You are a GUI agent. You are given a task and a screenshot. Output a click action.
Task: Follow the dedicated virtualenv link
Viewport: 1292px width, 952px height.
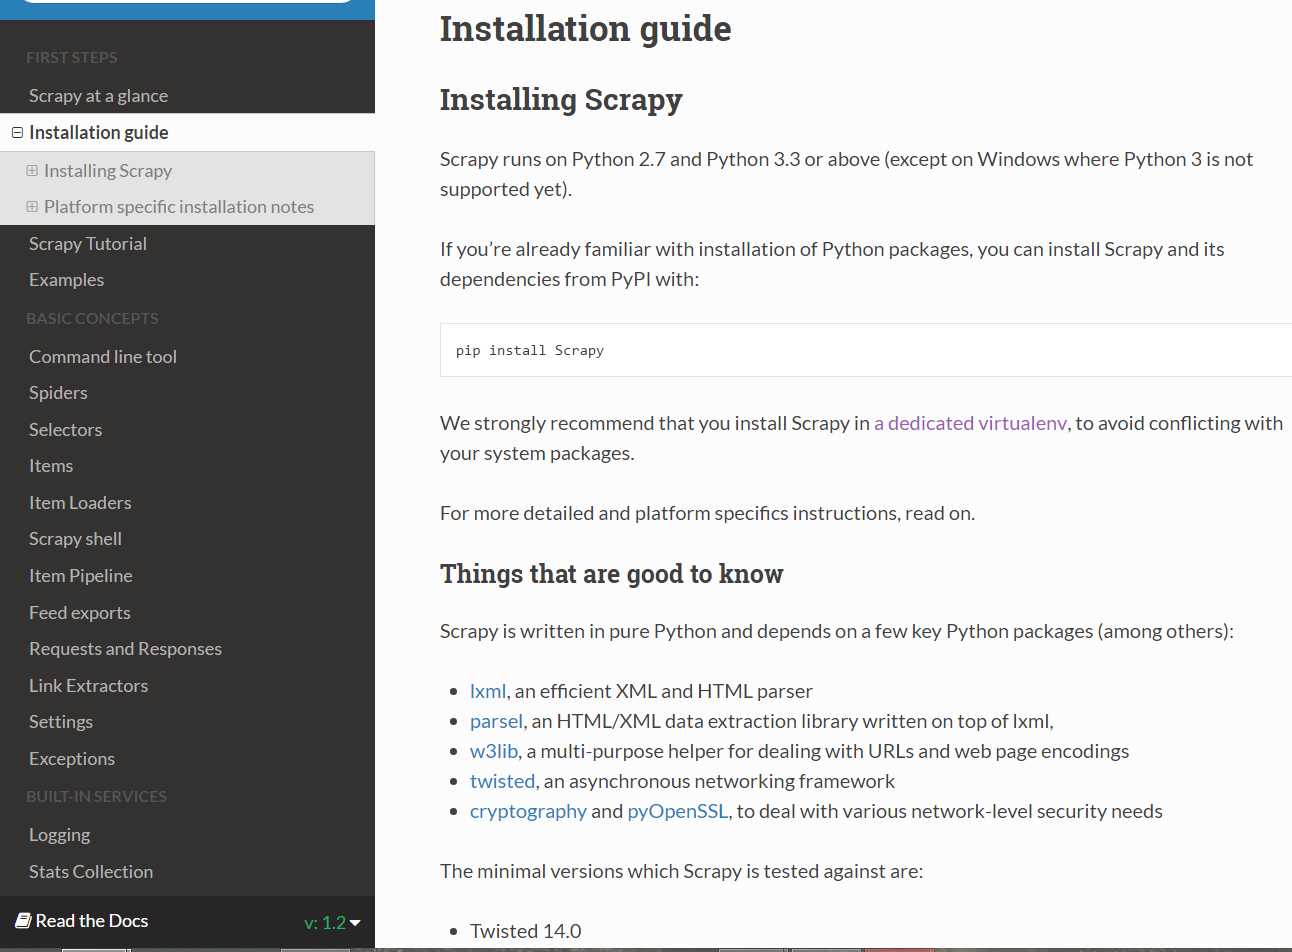970,423
